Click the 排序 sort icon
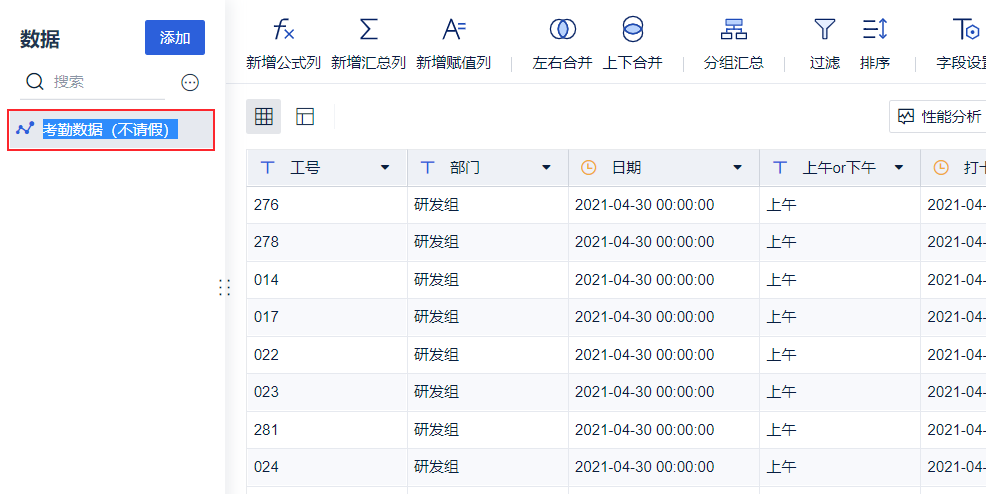This screenshot has height=494, width=986. point(875,30)
